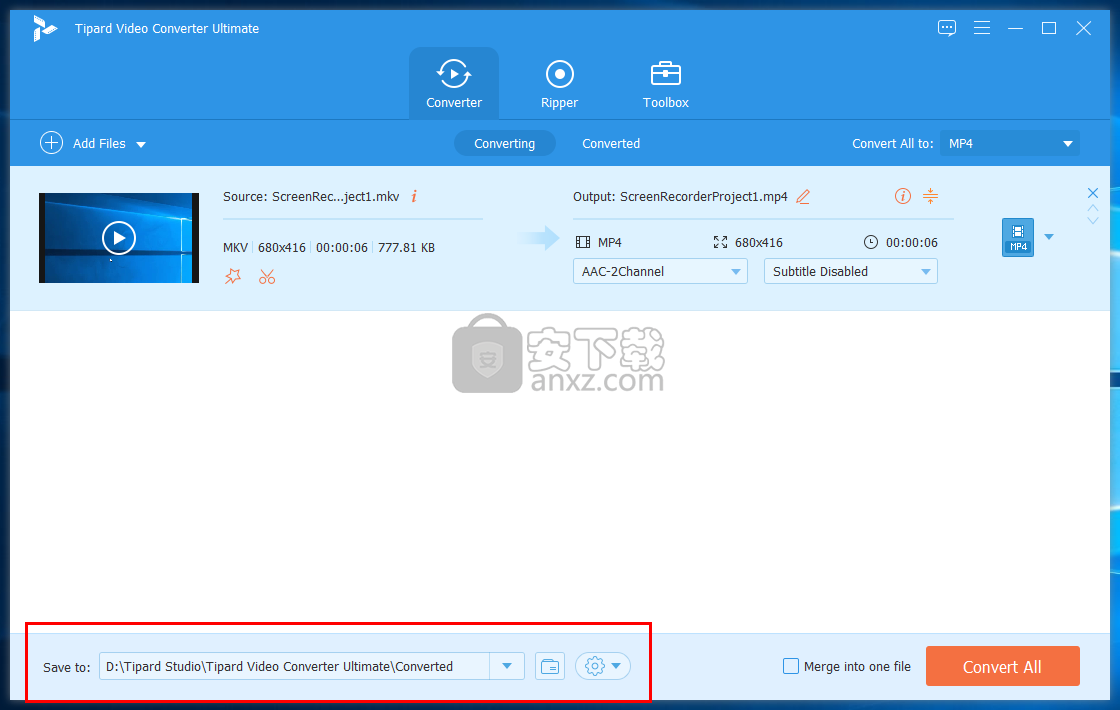1120x710 pixels.
Task: Play the ScreenRecorderProject1 video thumbnail
Action: [x=119, y=238]
